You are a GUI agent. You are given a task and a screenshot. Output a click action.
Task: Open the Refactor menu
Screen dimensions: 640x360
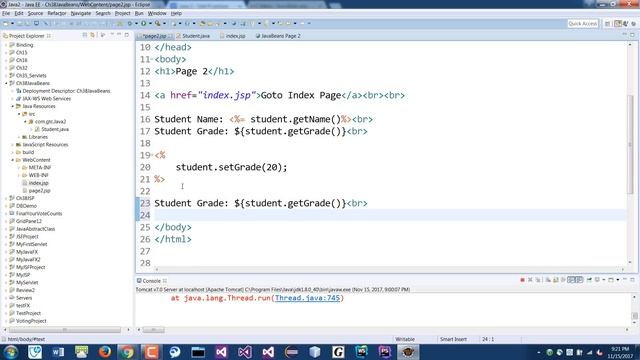[56, 13]
